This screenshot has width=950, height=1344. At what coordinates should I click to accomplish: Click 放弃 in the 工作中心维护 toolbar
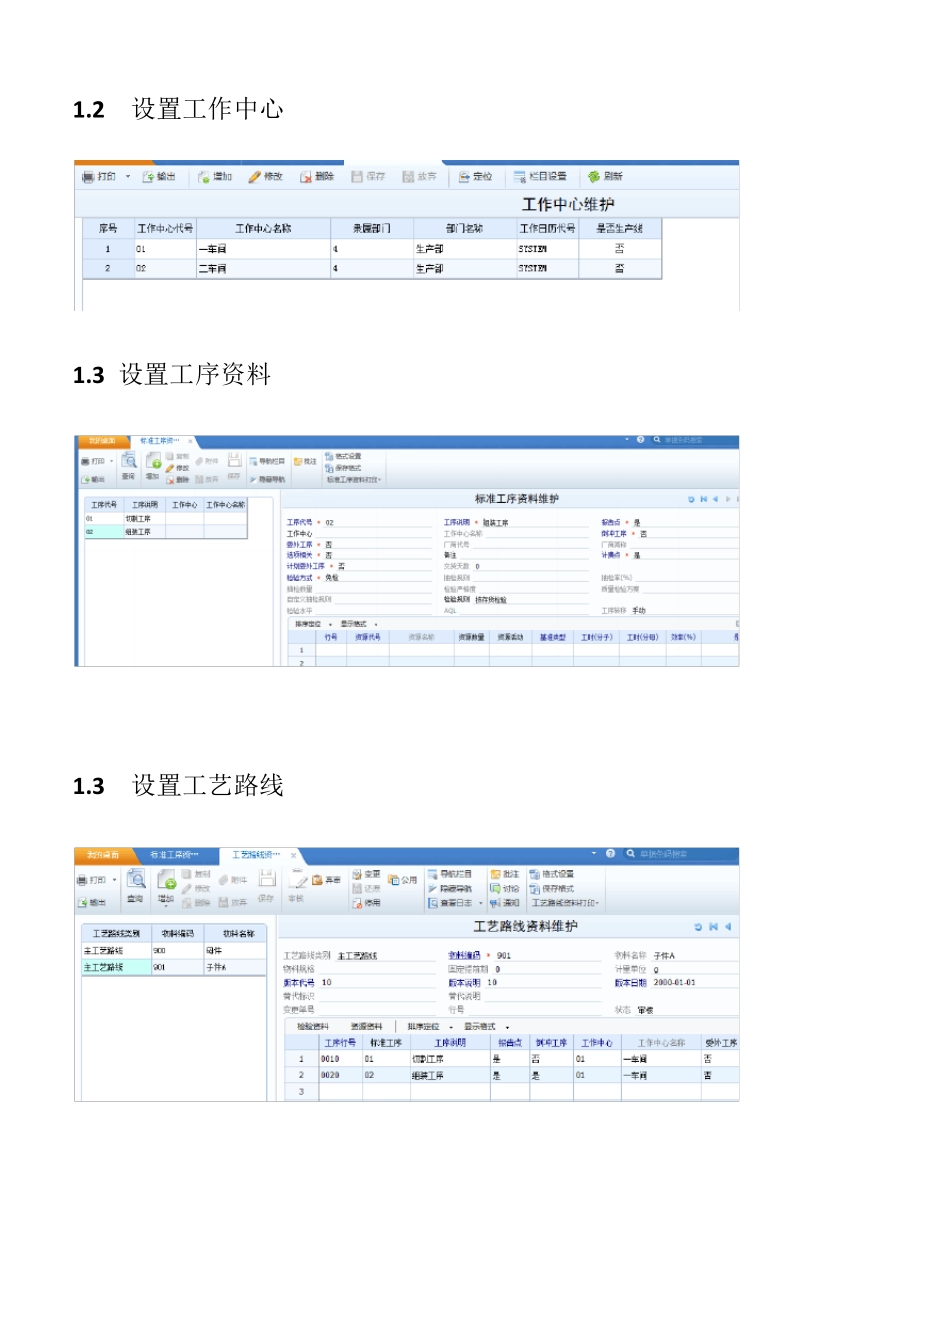click(420, 176)
